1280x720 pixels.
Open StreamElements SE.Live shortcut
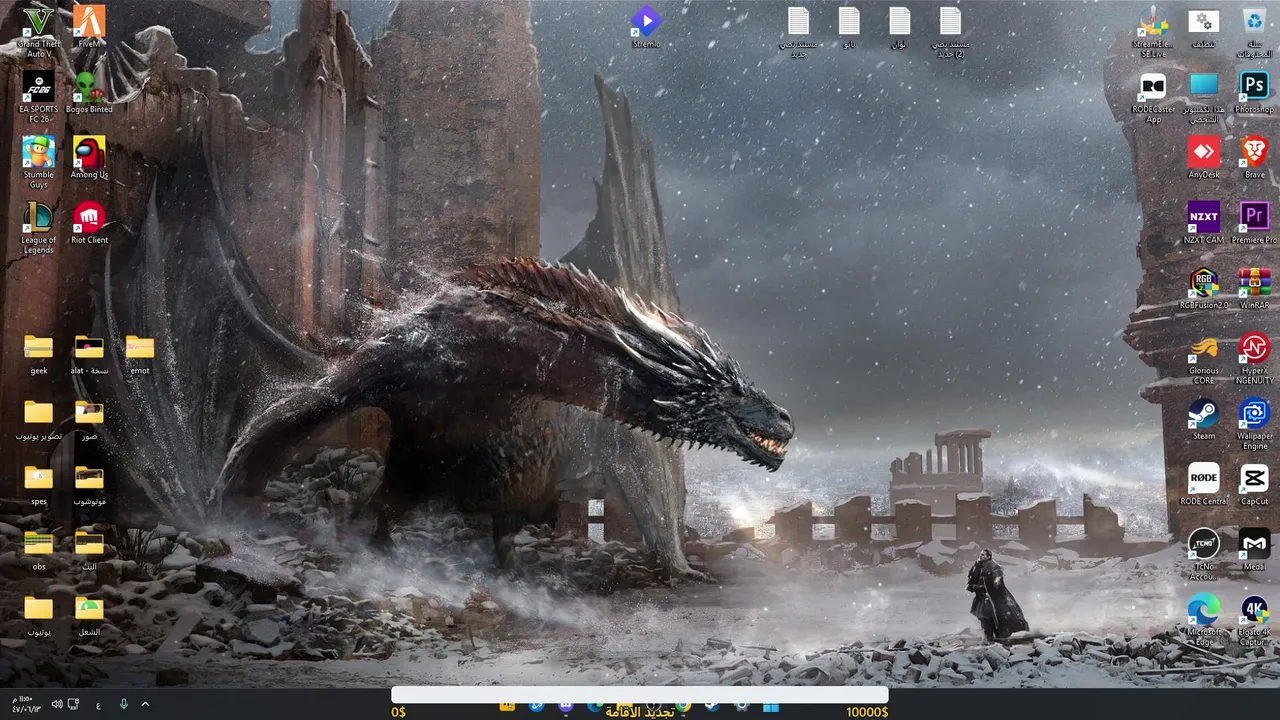(1153, 31)
